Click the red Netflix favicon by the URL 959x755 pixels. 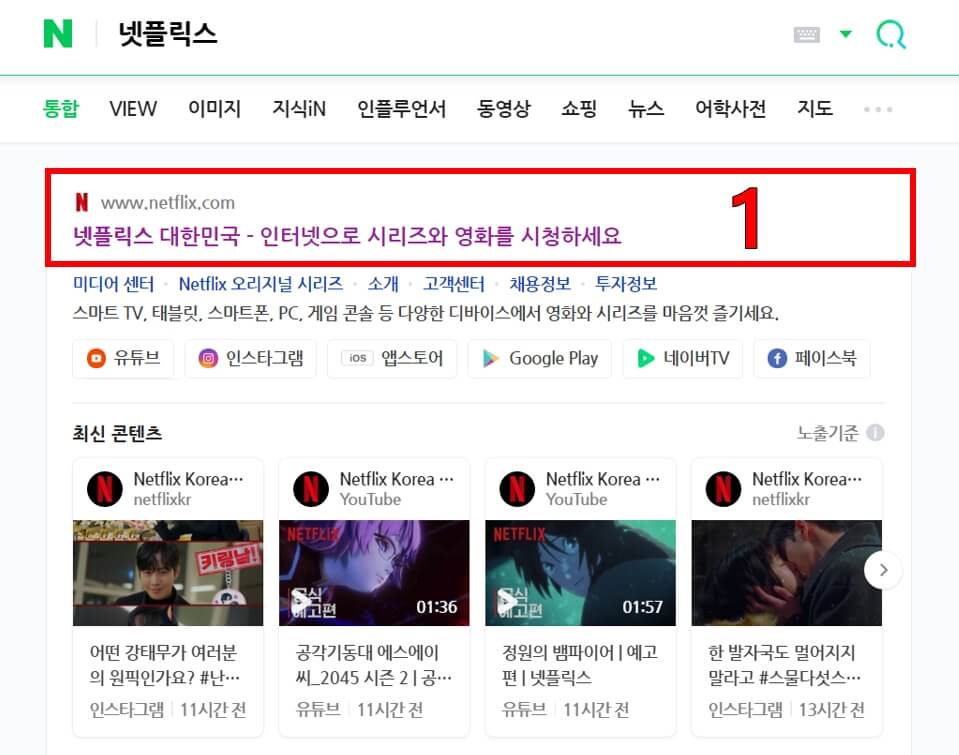coord(82,203)
